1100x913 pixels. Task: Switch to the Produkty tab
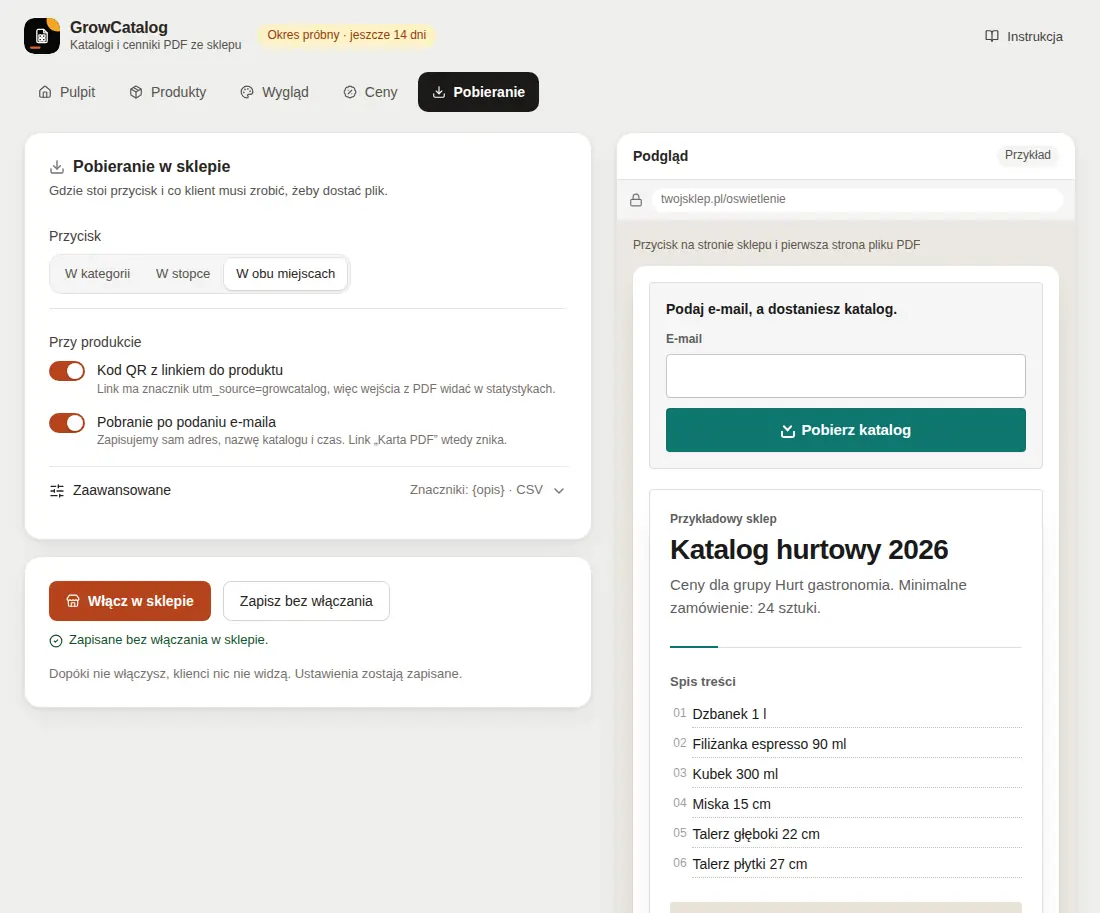click(168, 92)
